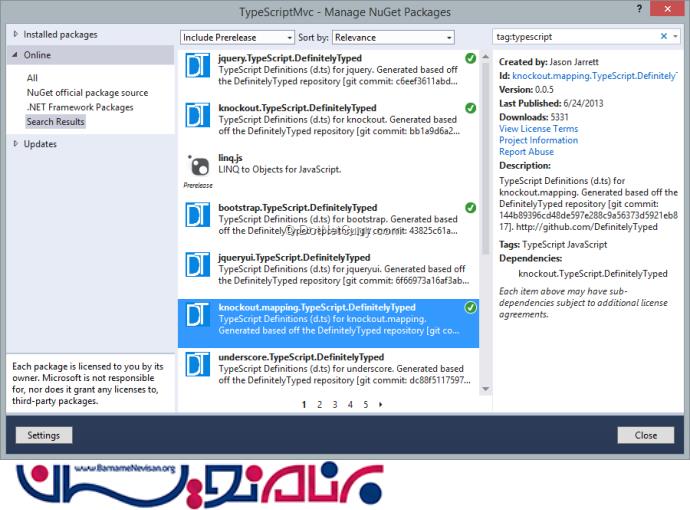Click the list scrollbar down arrow
This screenshot has height=510, width=690.
click(485, 389)
